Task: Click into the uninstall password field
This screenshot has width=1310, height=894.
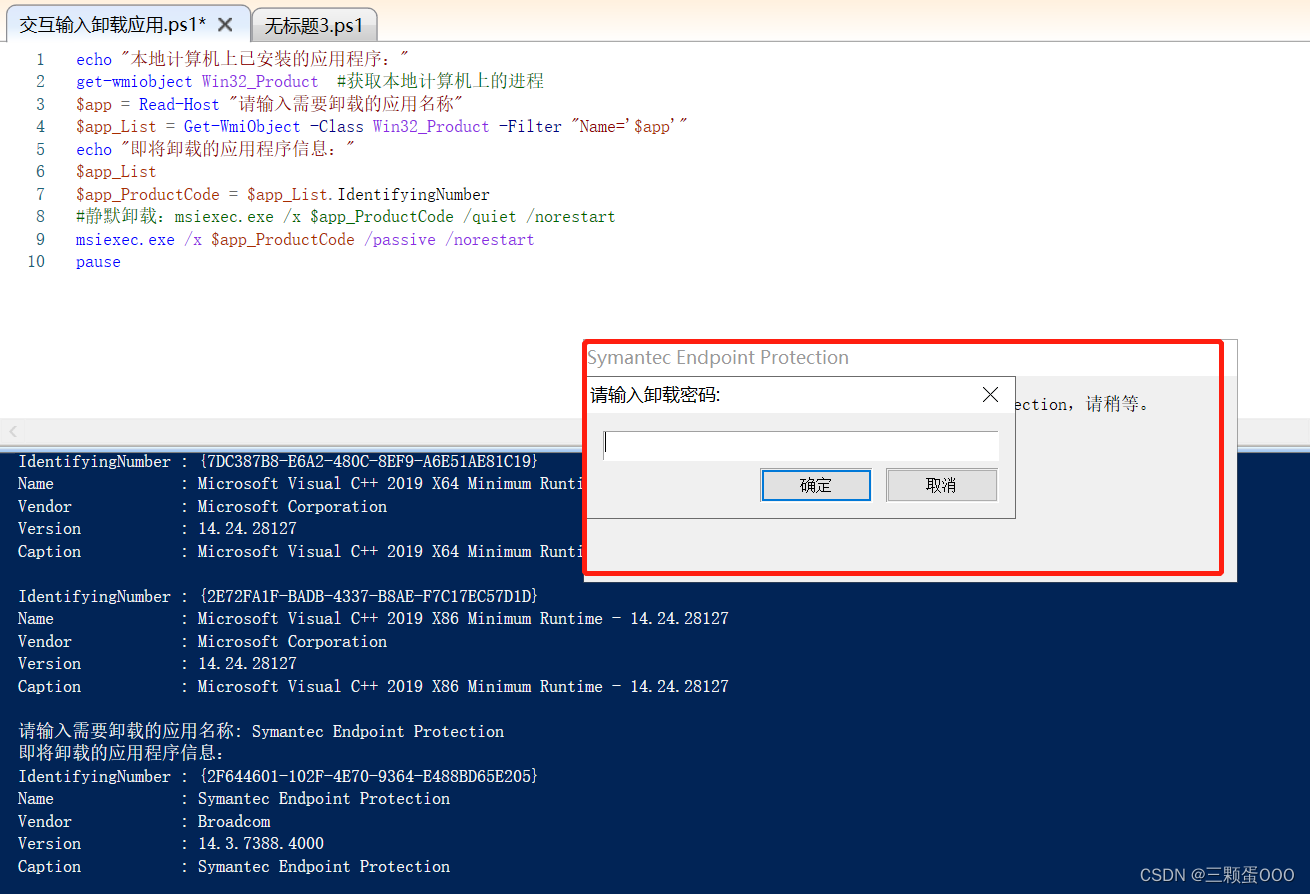Action: 801,446
